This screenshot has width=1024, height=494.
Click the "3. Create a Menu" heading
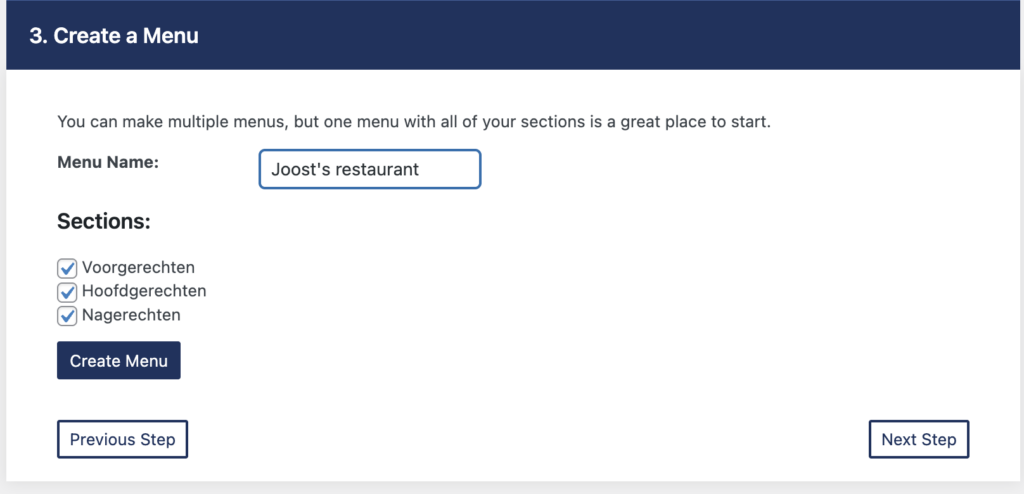pos(114,36)
